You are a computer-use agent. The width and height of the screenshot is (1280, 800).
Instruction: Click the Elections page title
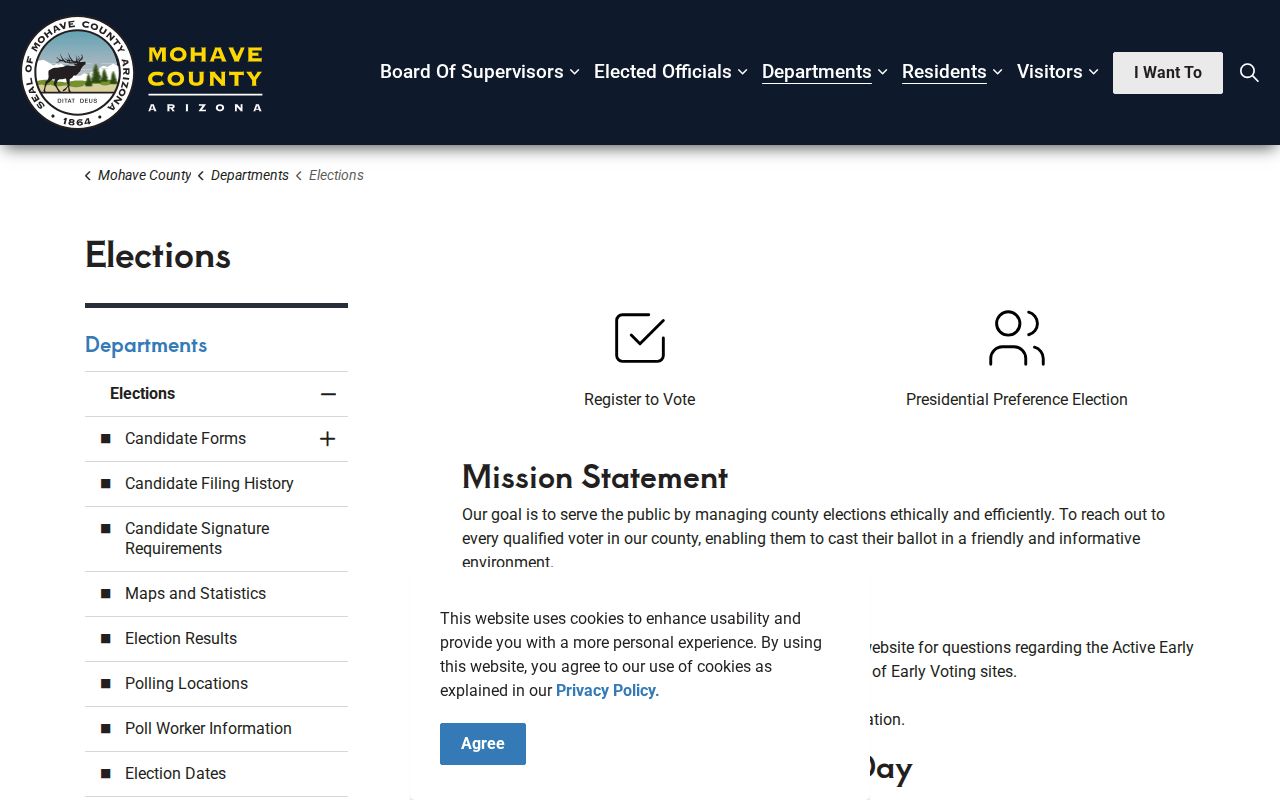[158, 255]
